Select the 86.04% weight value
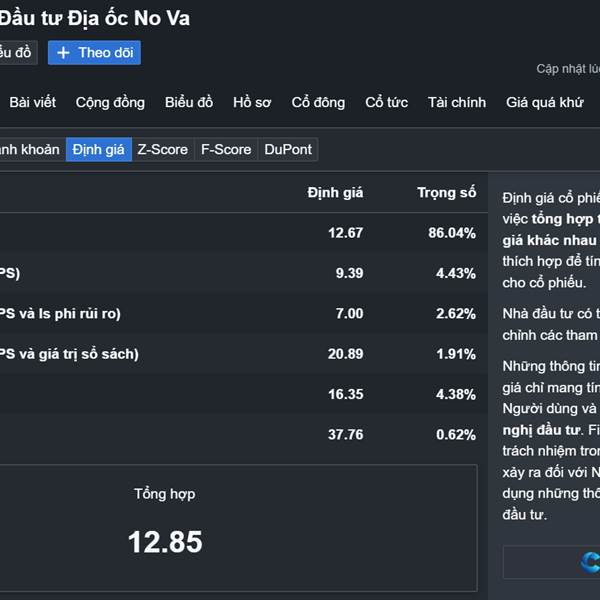 pos(452,233)
